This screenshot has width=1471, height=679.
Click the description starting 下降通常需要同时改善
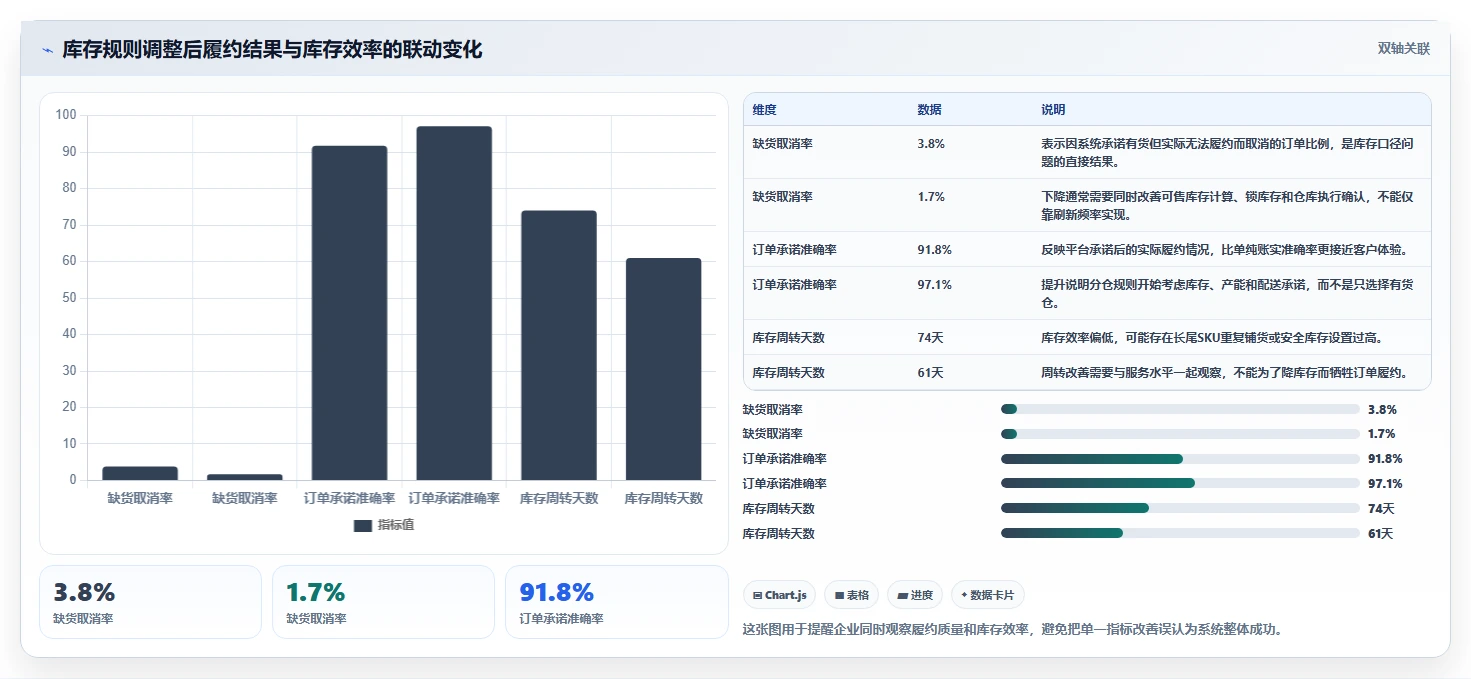pos(1227,205)
